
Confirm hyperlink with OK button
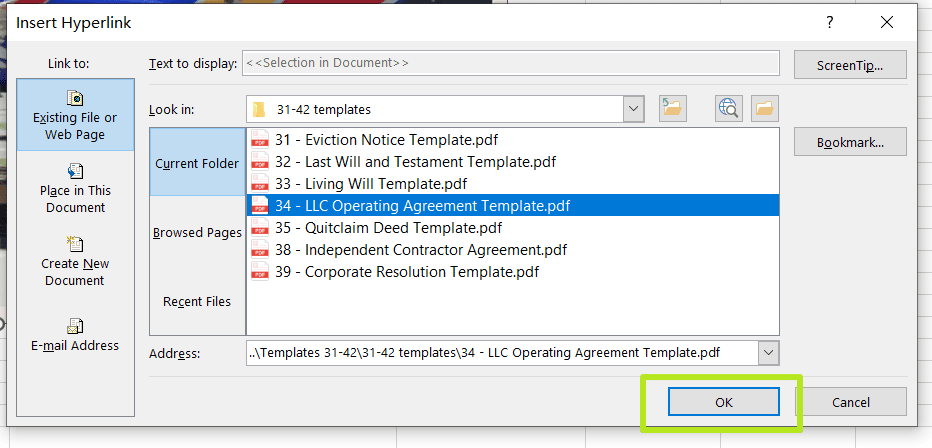point(723,402)
